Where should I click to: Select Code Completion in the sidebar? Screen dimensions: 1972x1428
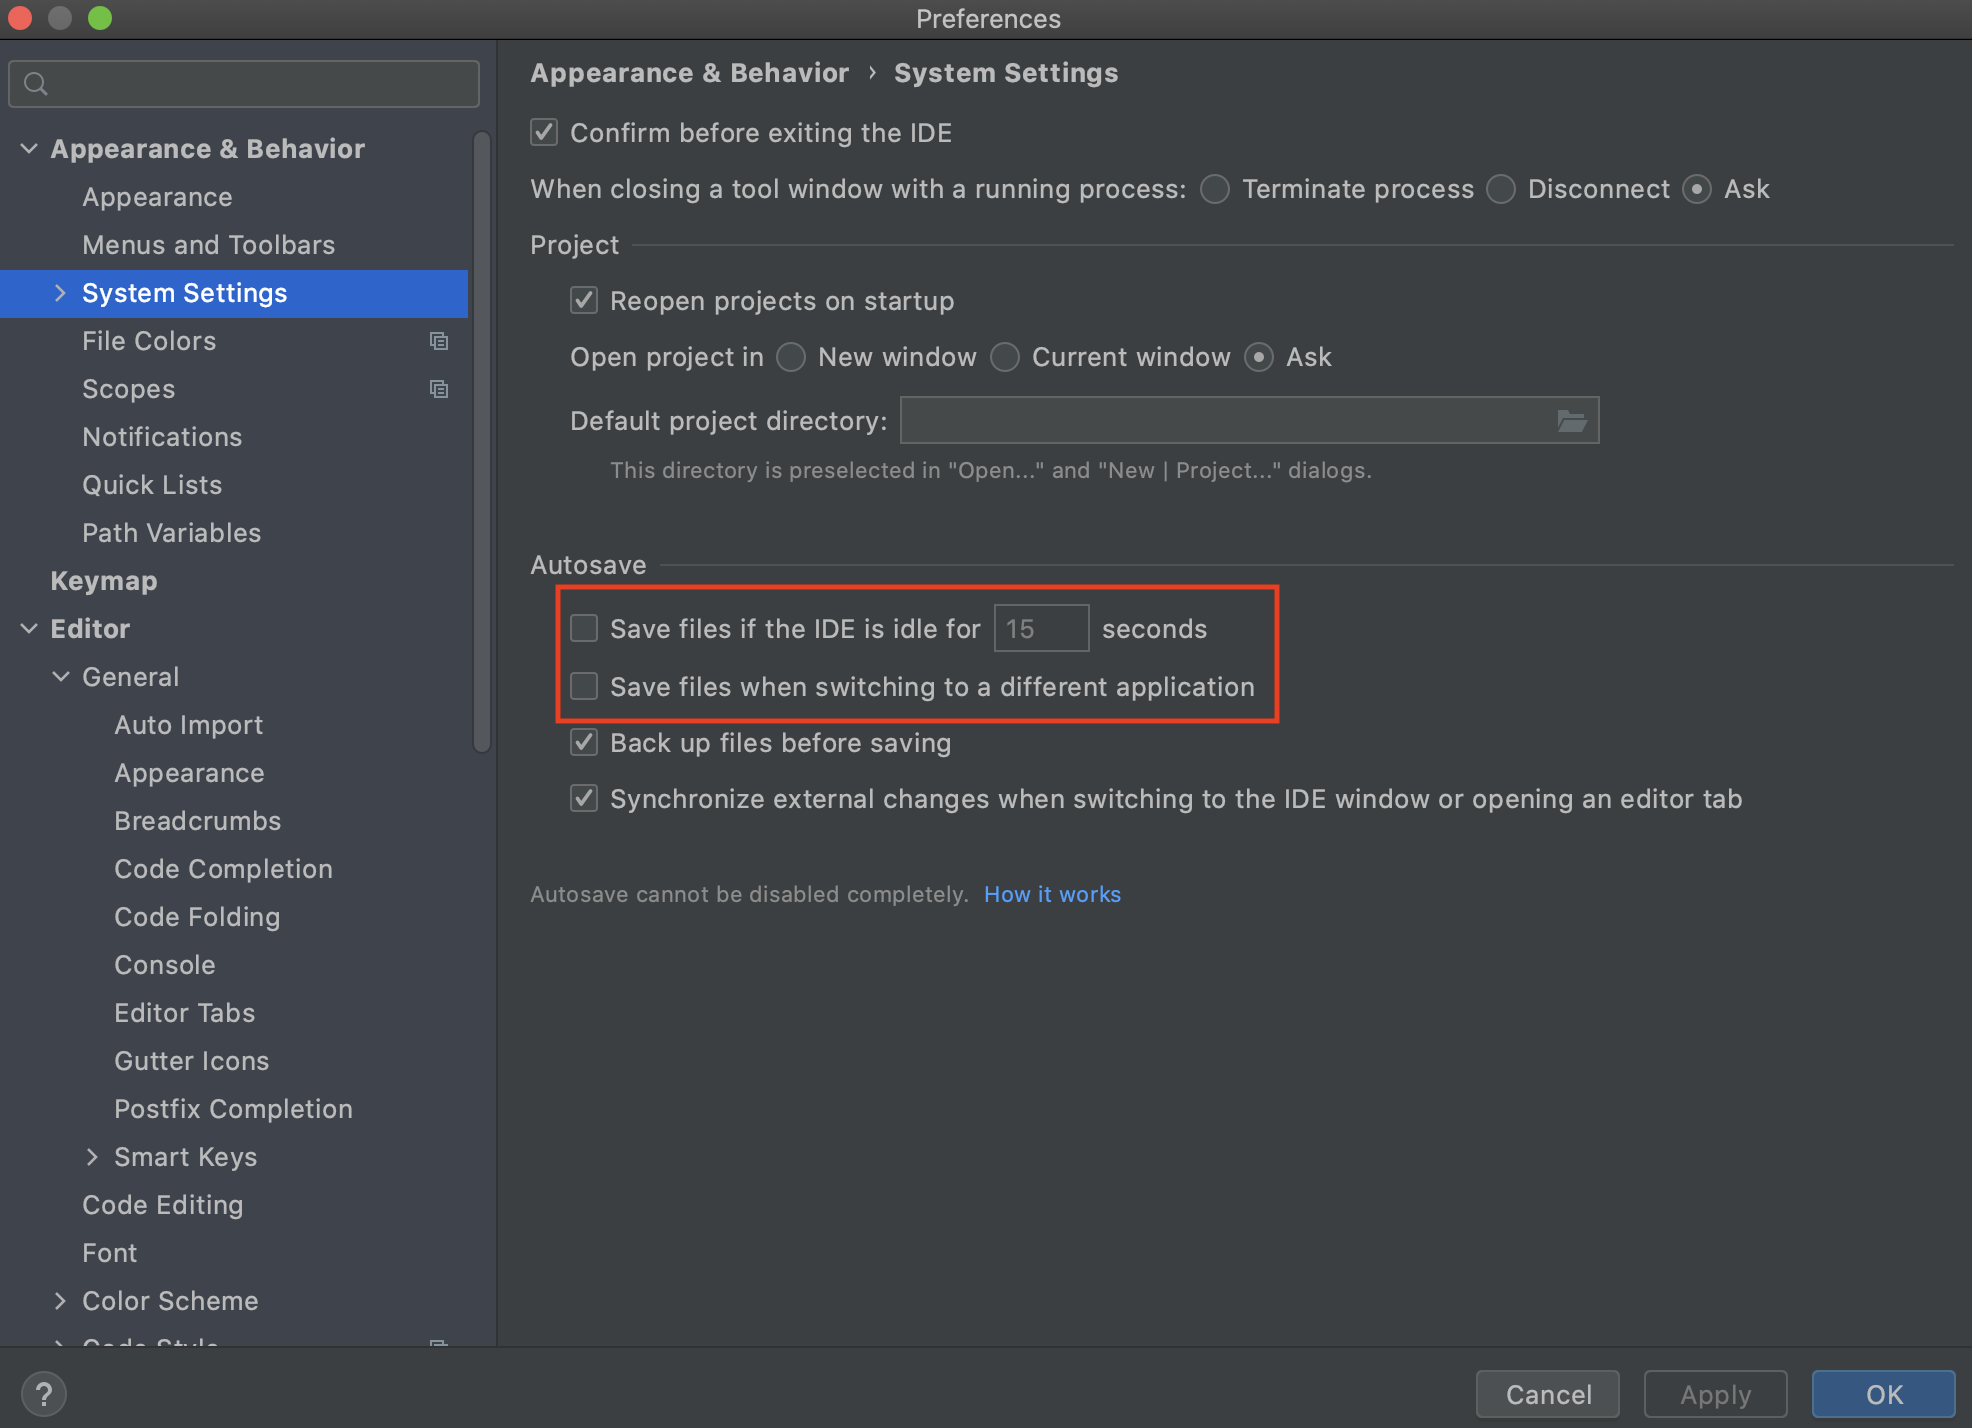click(x=223, y=869)
